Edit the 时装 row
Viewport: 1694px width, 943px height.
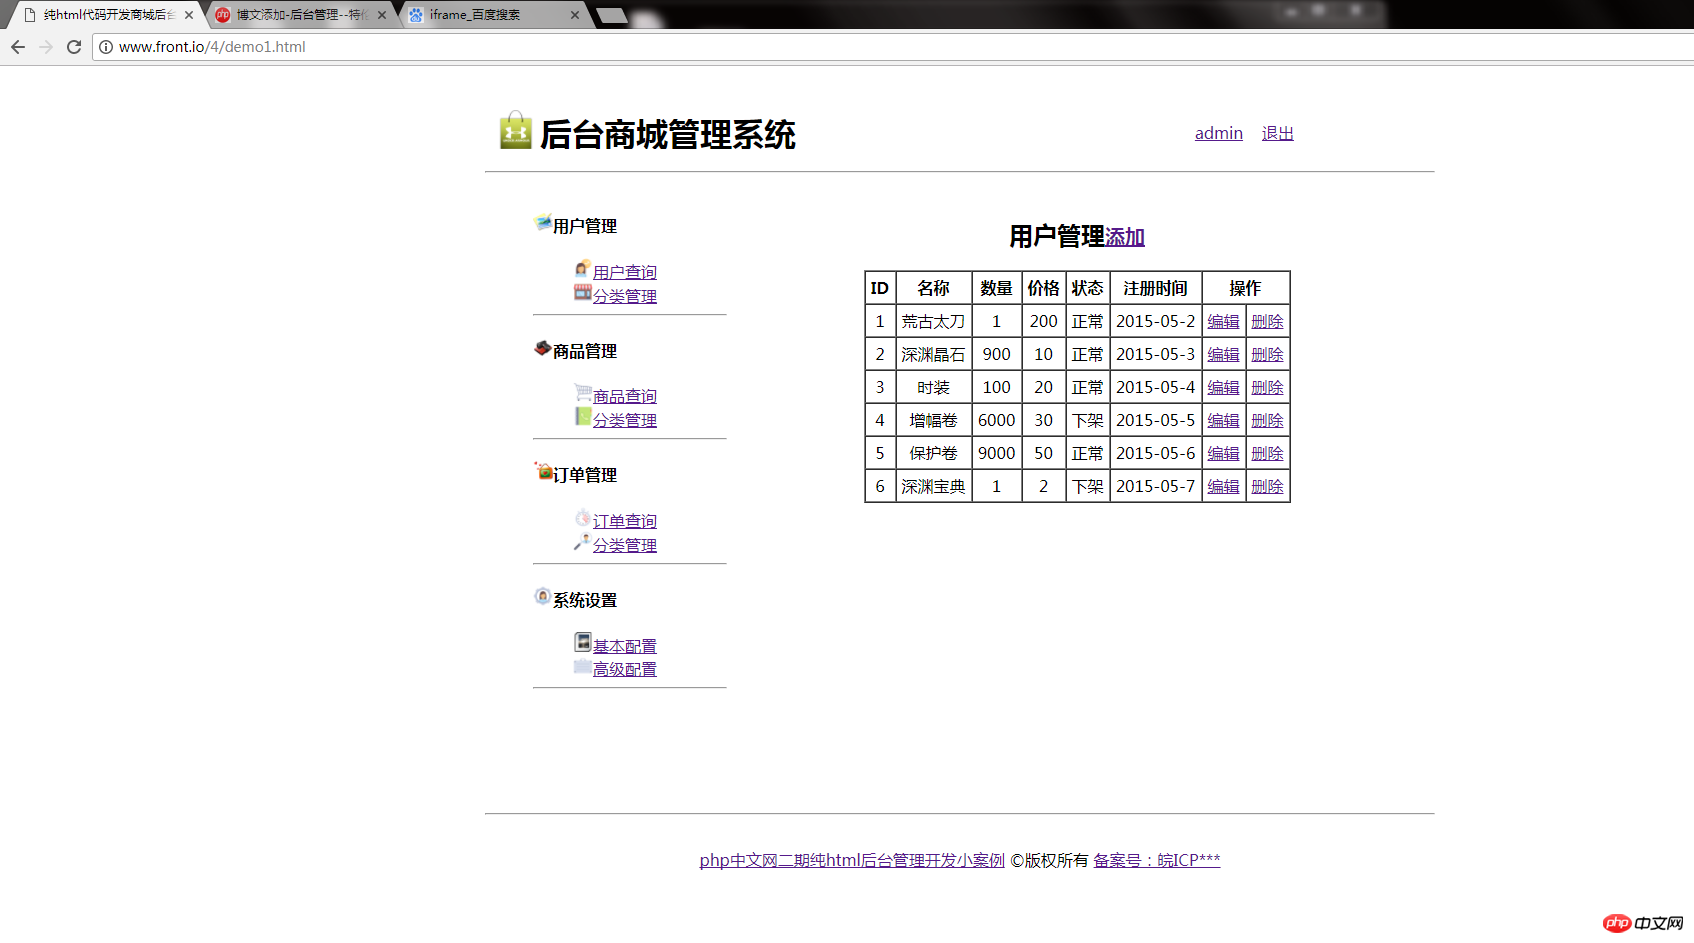pos(1223,387)
